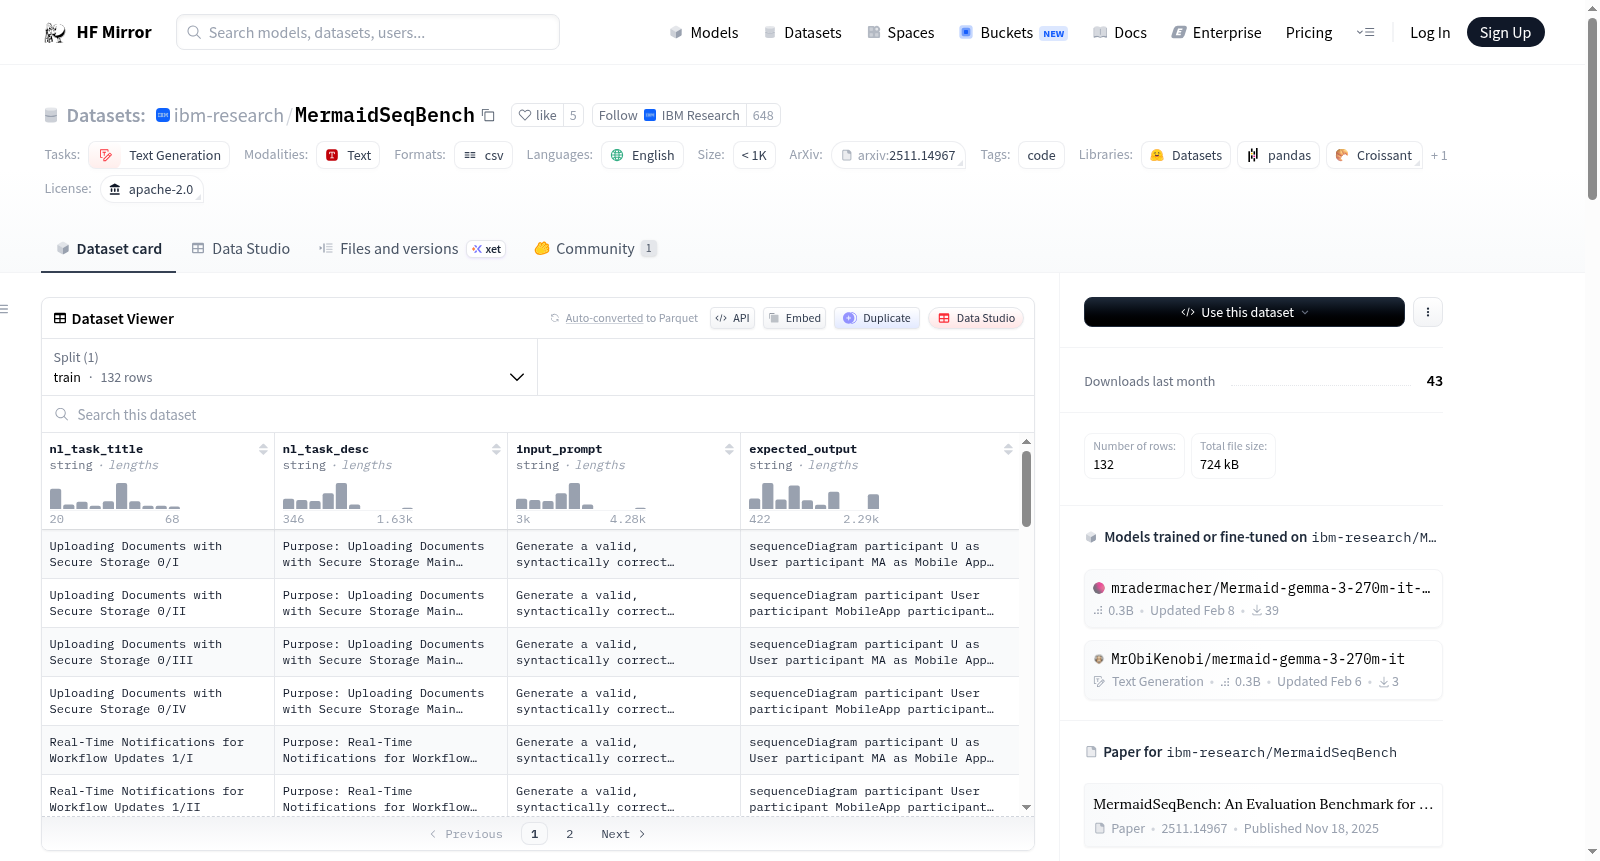Screen dimensions: 1600x861
Task: Select page 1 of the dataset
Action: pyautogui.click(x=534, y=834)
